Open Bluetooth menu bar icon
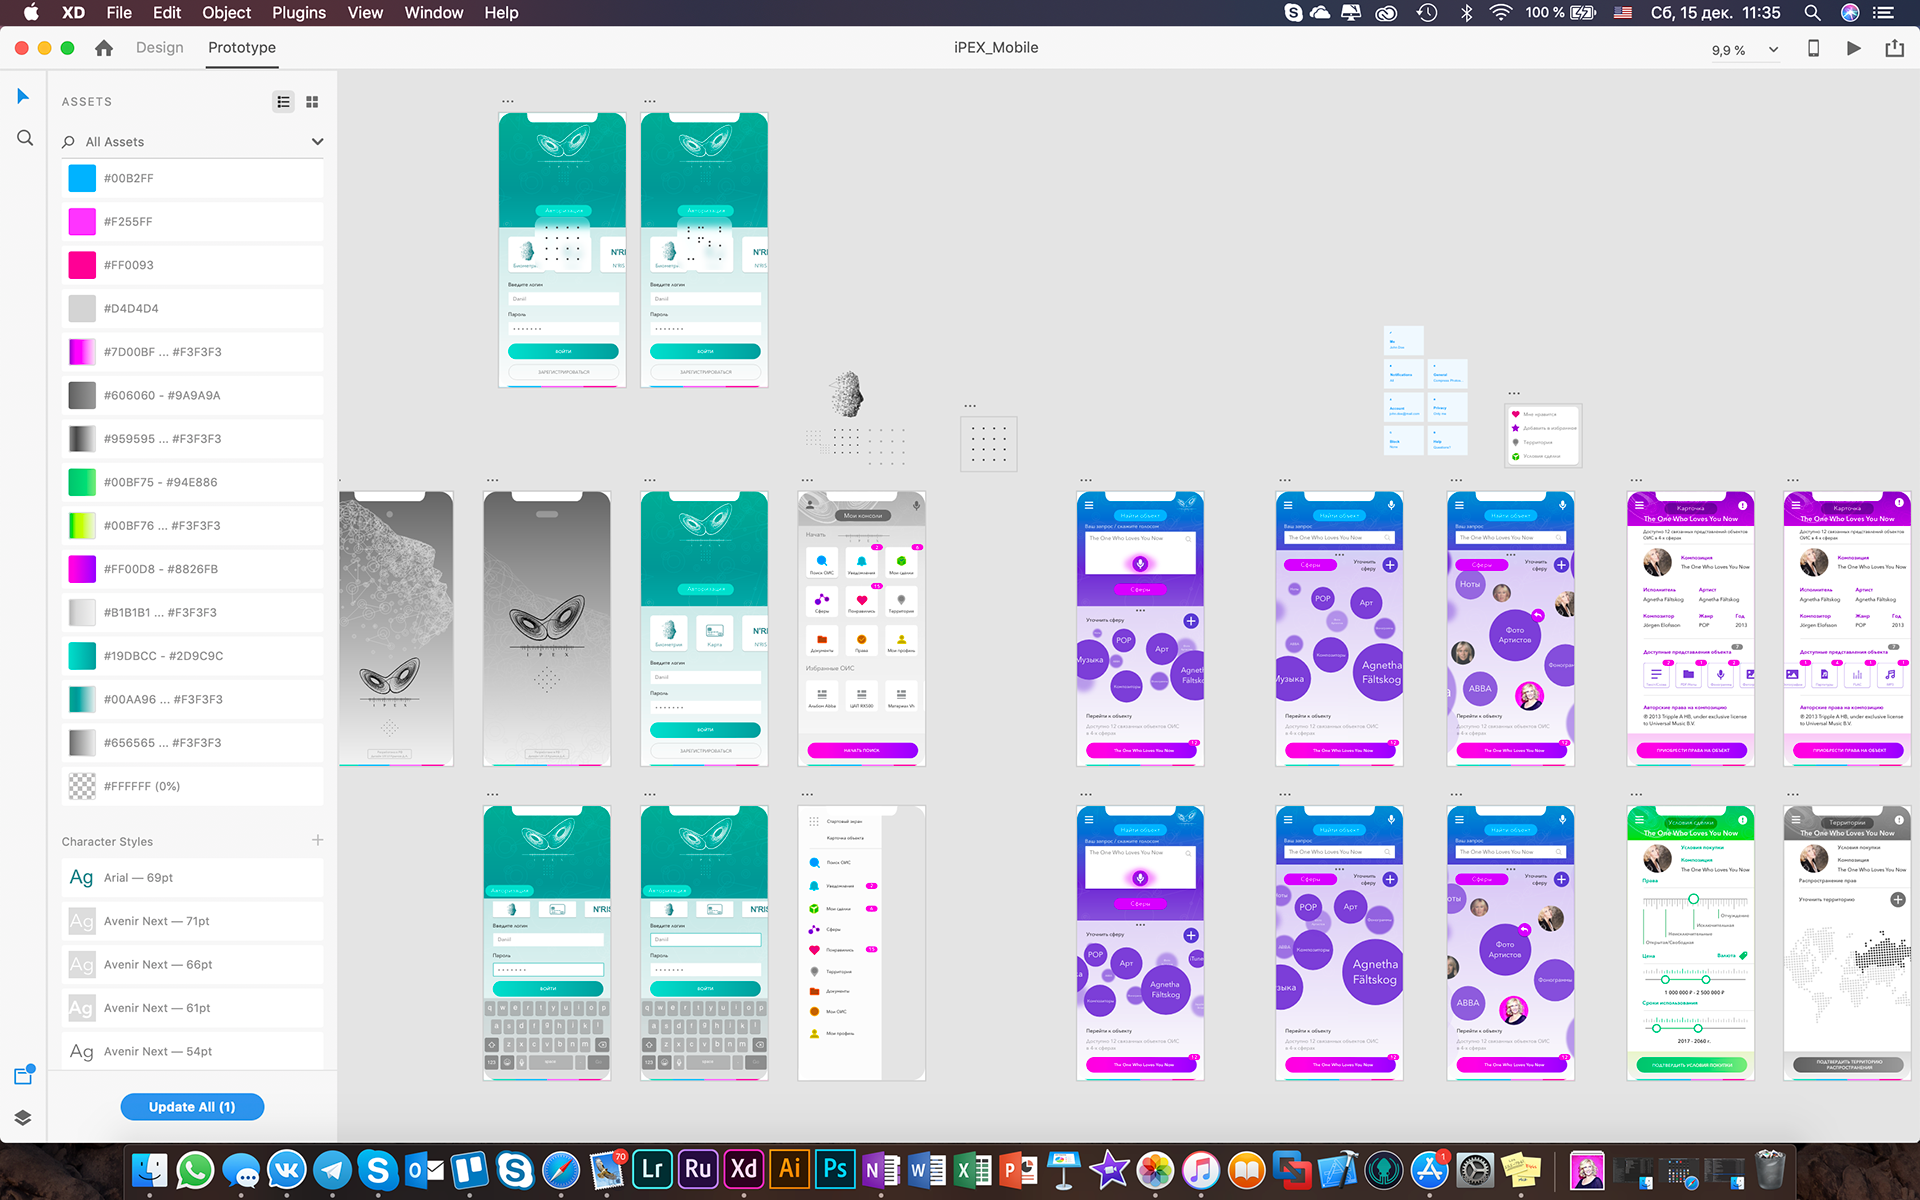 coord(1466,13)
